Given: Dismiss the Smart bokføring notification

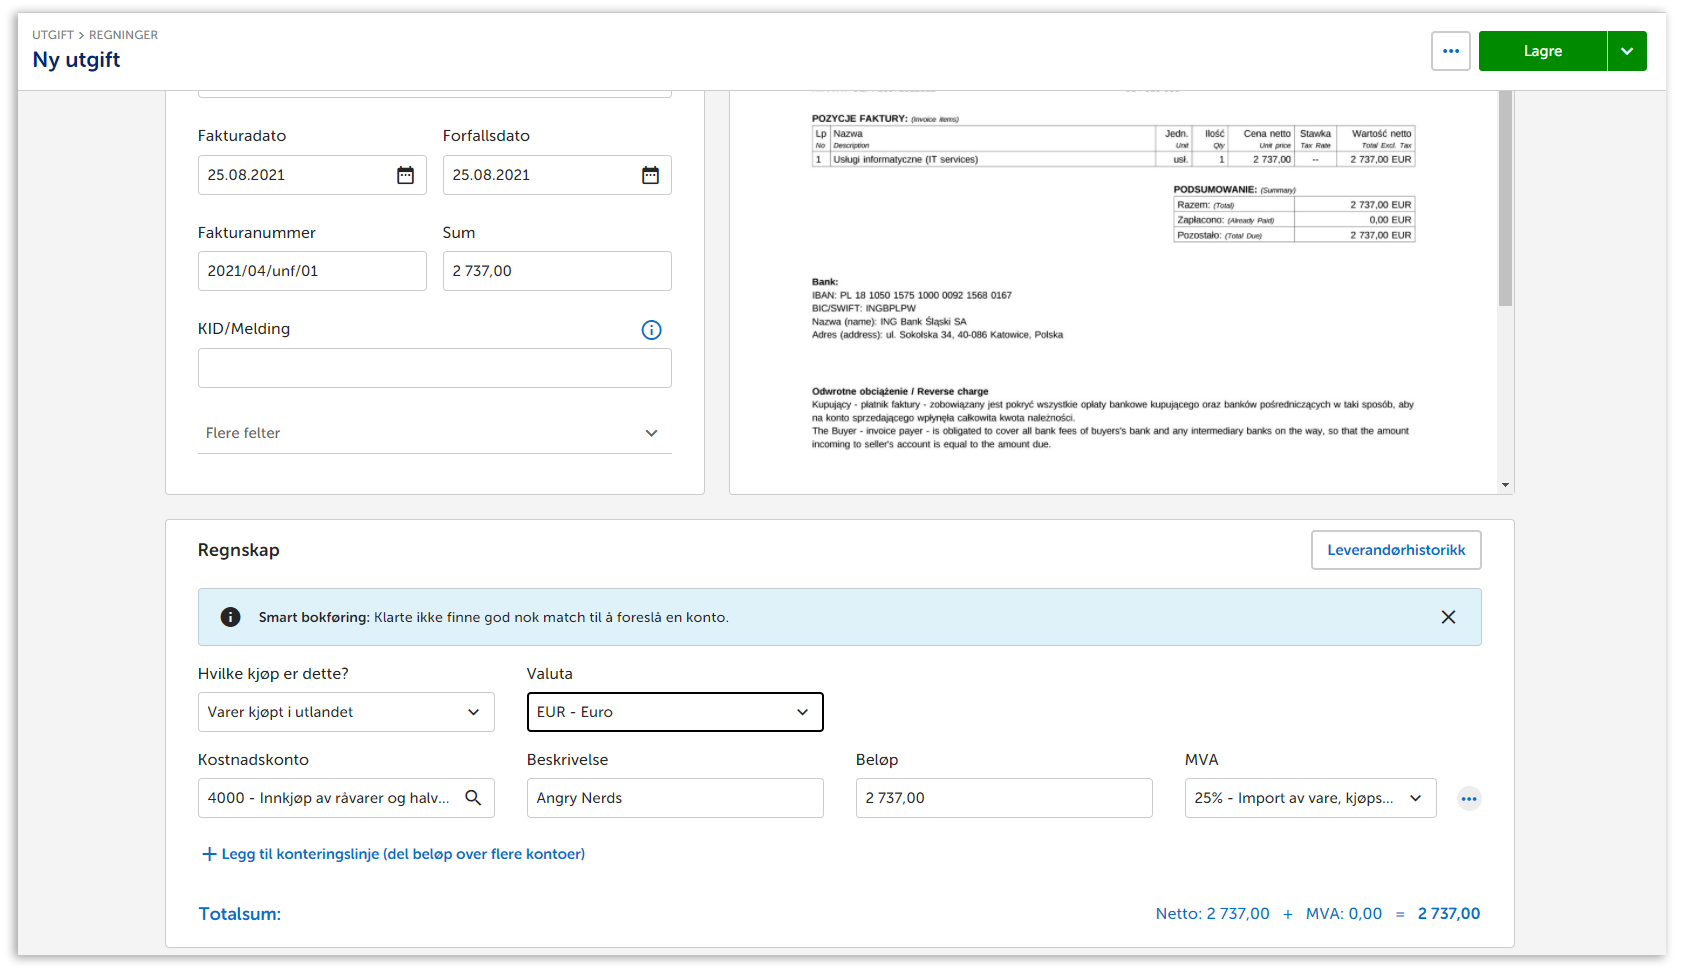Looking at the screenshot, I should 1447,617.
